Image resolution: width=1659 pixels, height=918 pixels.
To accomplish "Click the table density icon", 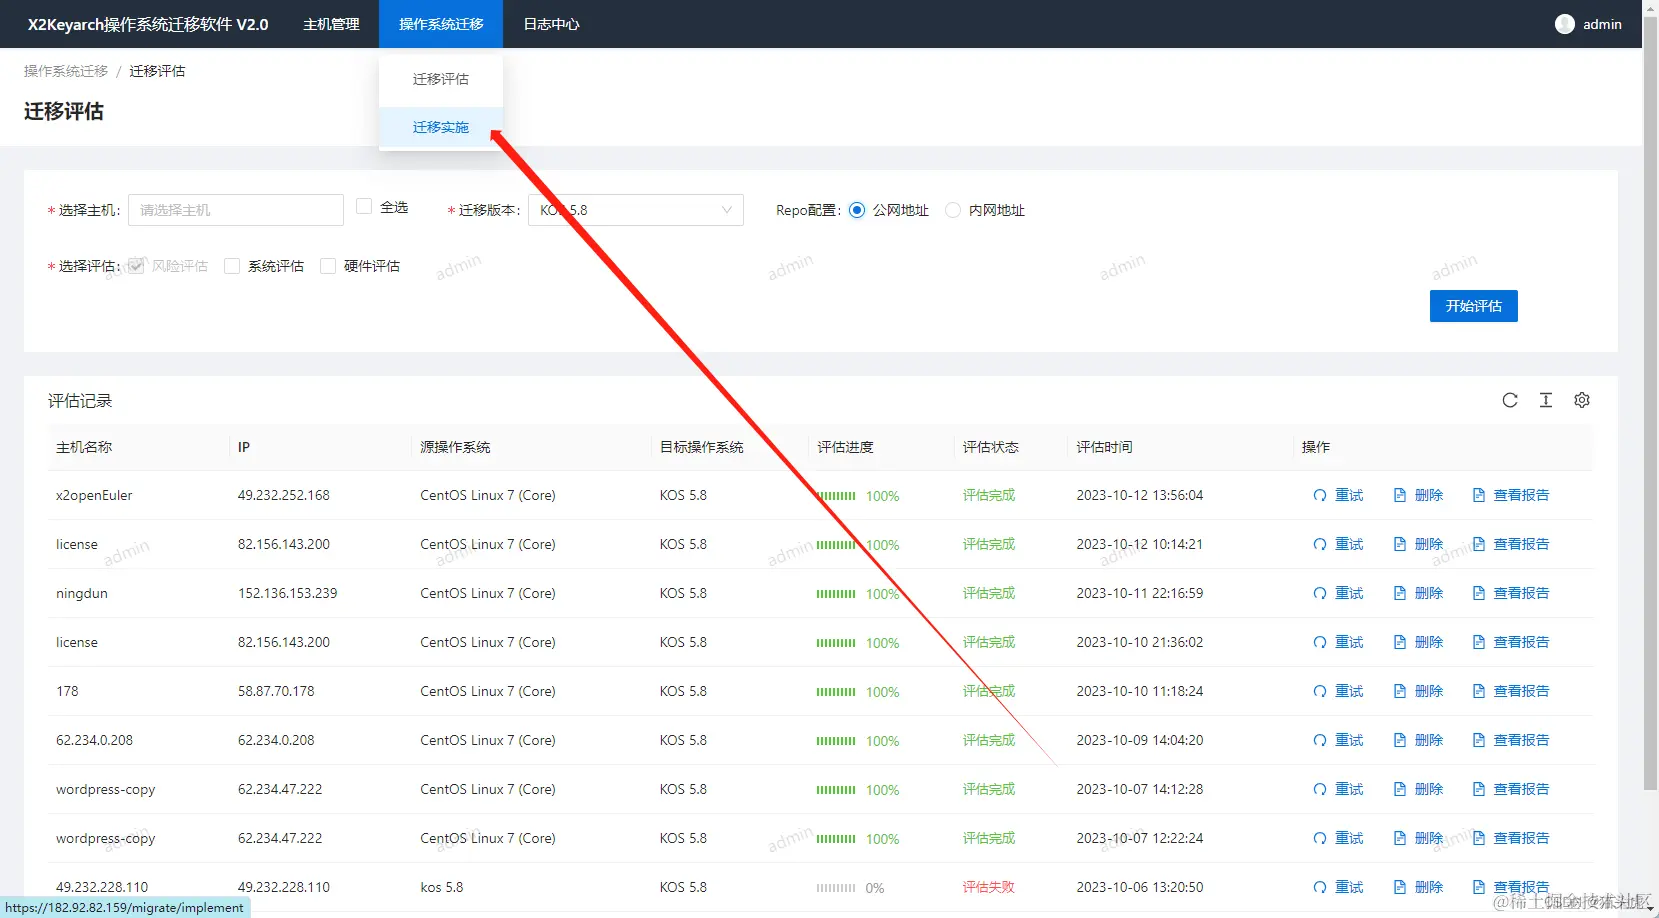I will (1546, 400).
